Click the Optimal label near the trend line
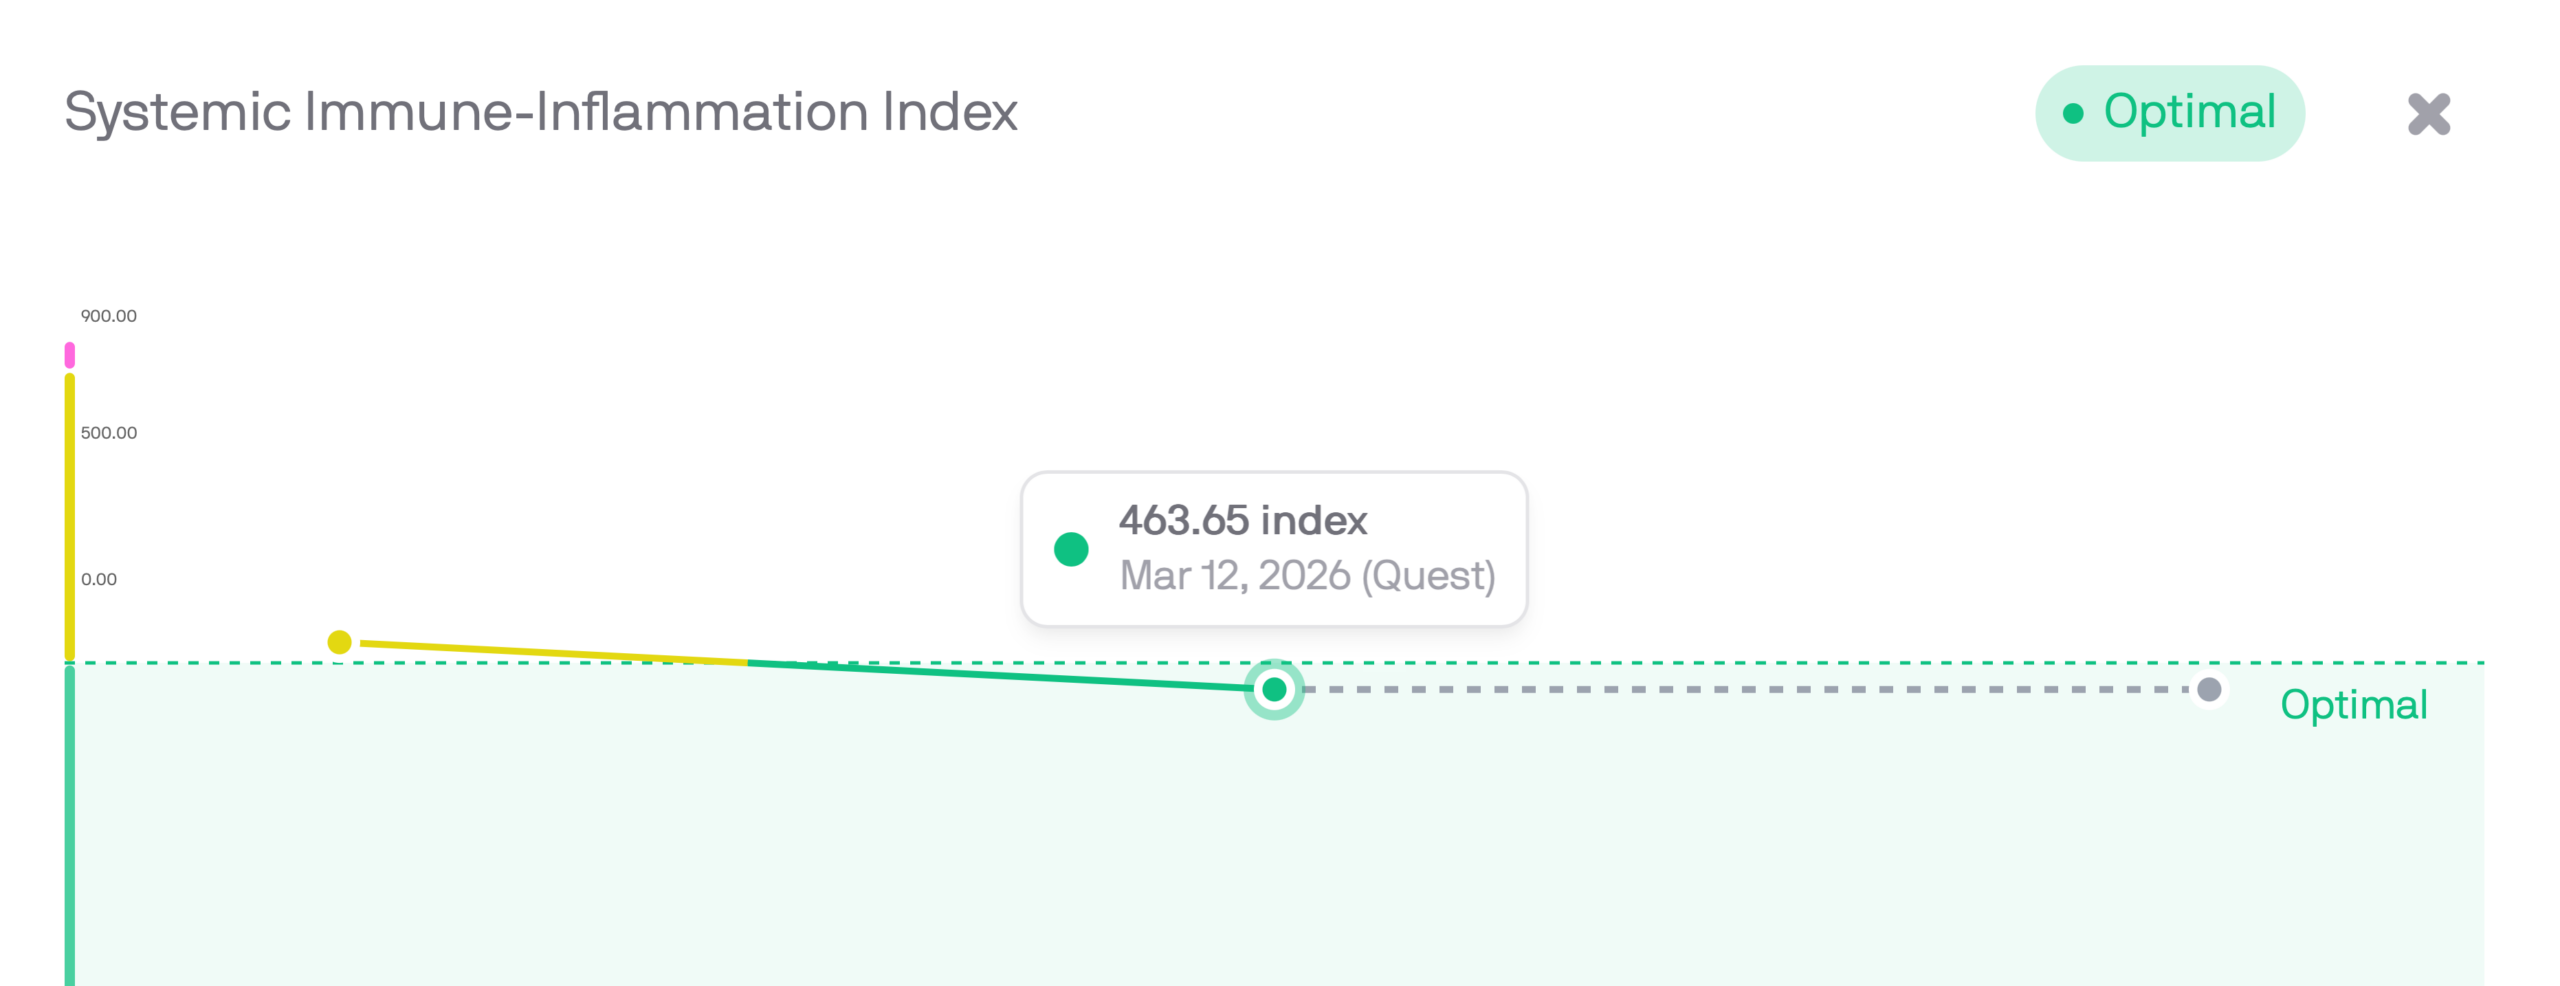 pyautogui.click(x=2354, y=706)
